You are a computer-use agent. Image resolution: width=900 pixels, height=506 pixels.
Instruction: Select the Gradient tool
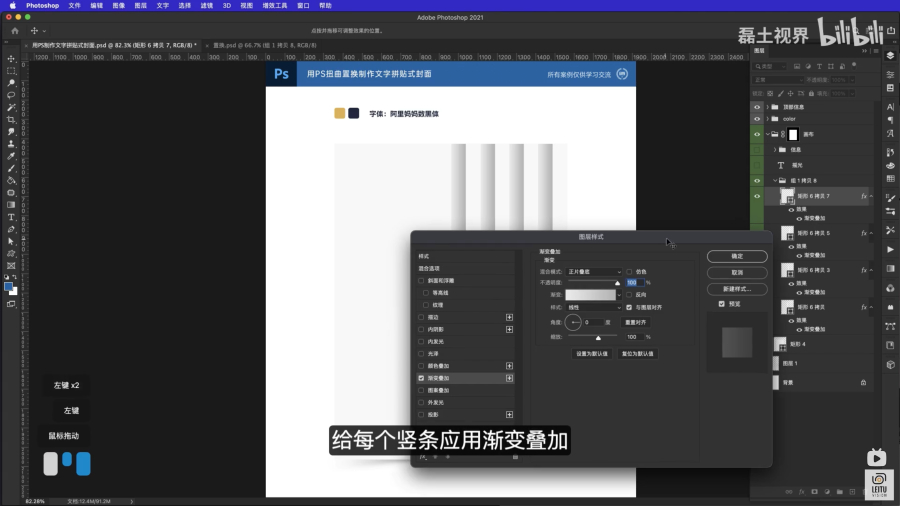[x=11, y=205]
